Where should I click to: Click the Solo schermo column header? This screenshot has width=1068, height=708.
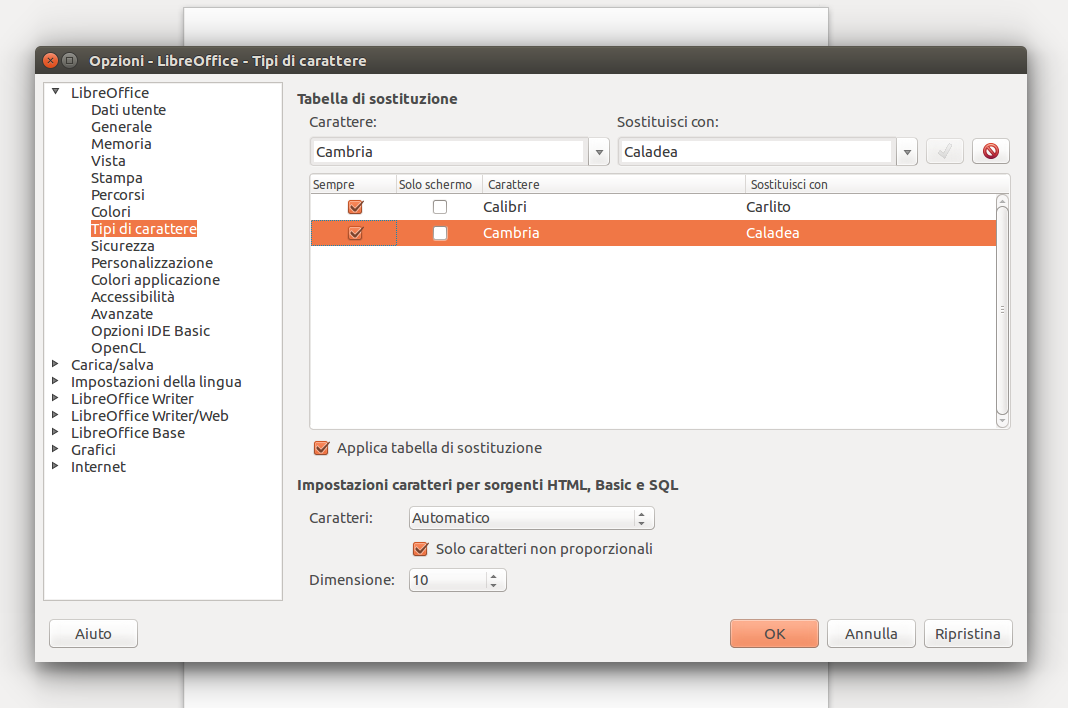[x=439, y=185]
